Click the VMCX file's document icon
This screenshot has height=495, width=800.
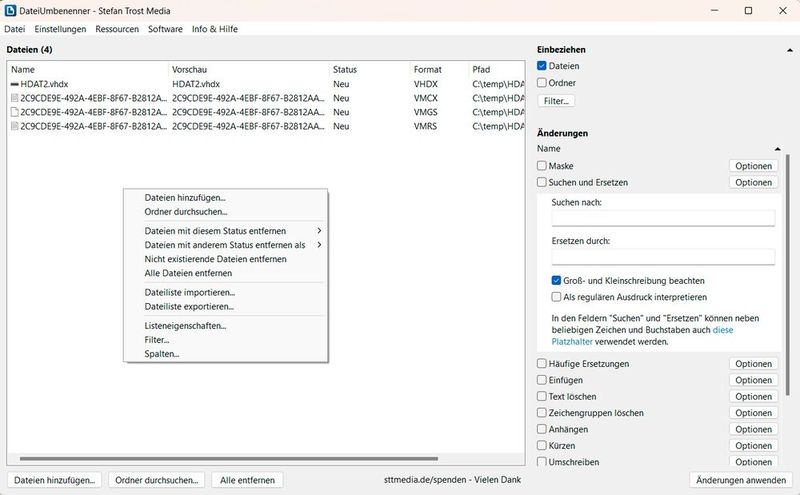tap(14, 99)
